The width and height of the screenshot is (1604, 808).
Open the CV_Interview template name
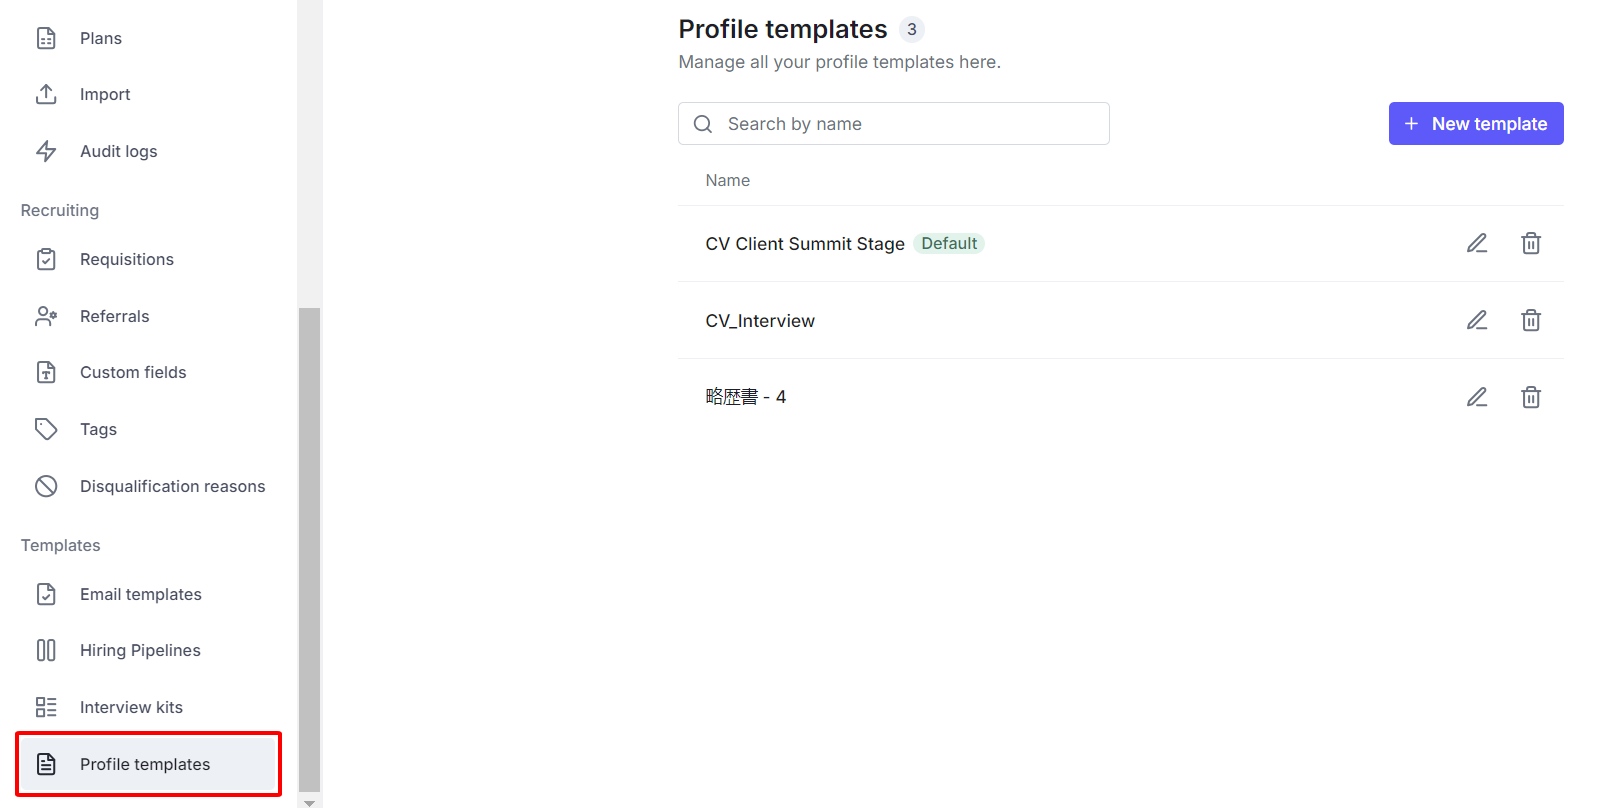coord(760,321)
